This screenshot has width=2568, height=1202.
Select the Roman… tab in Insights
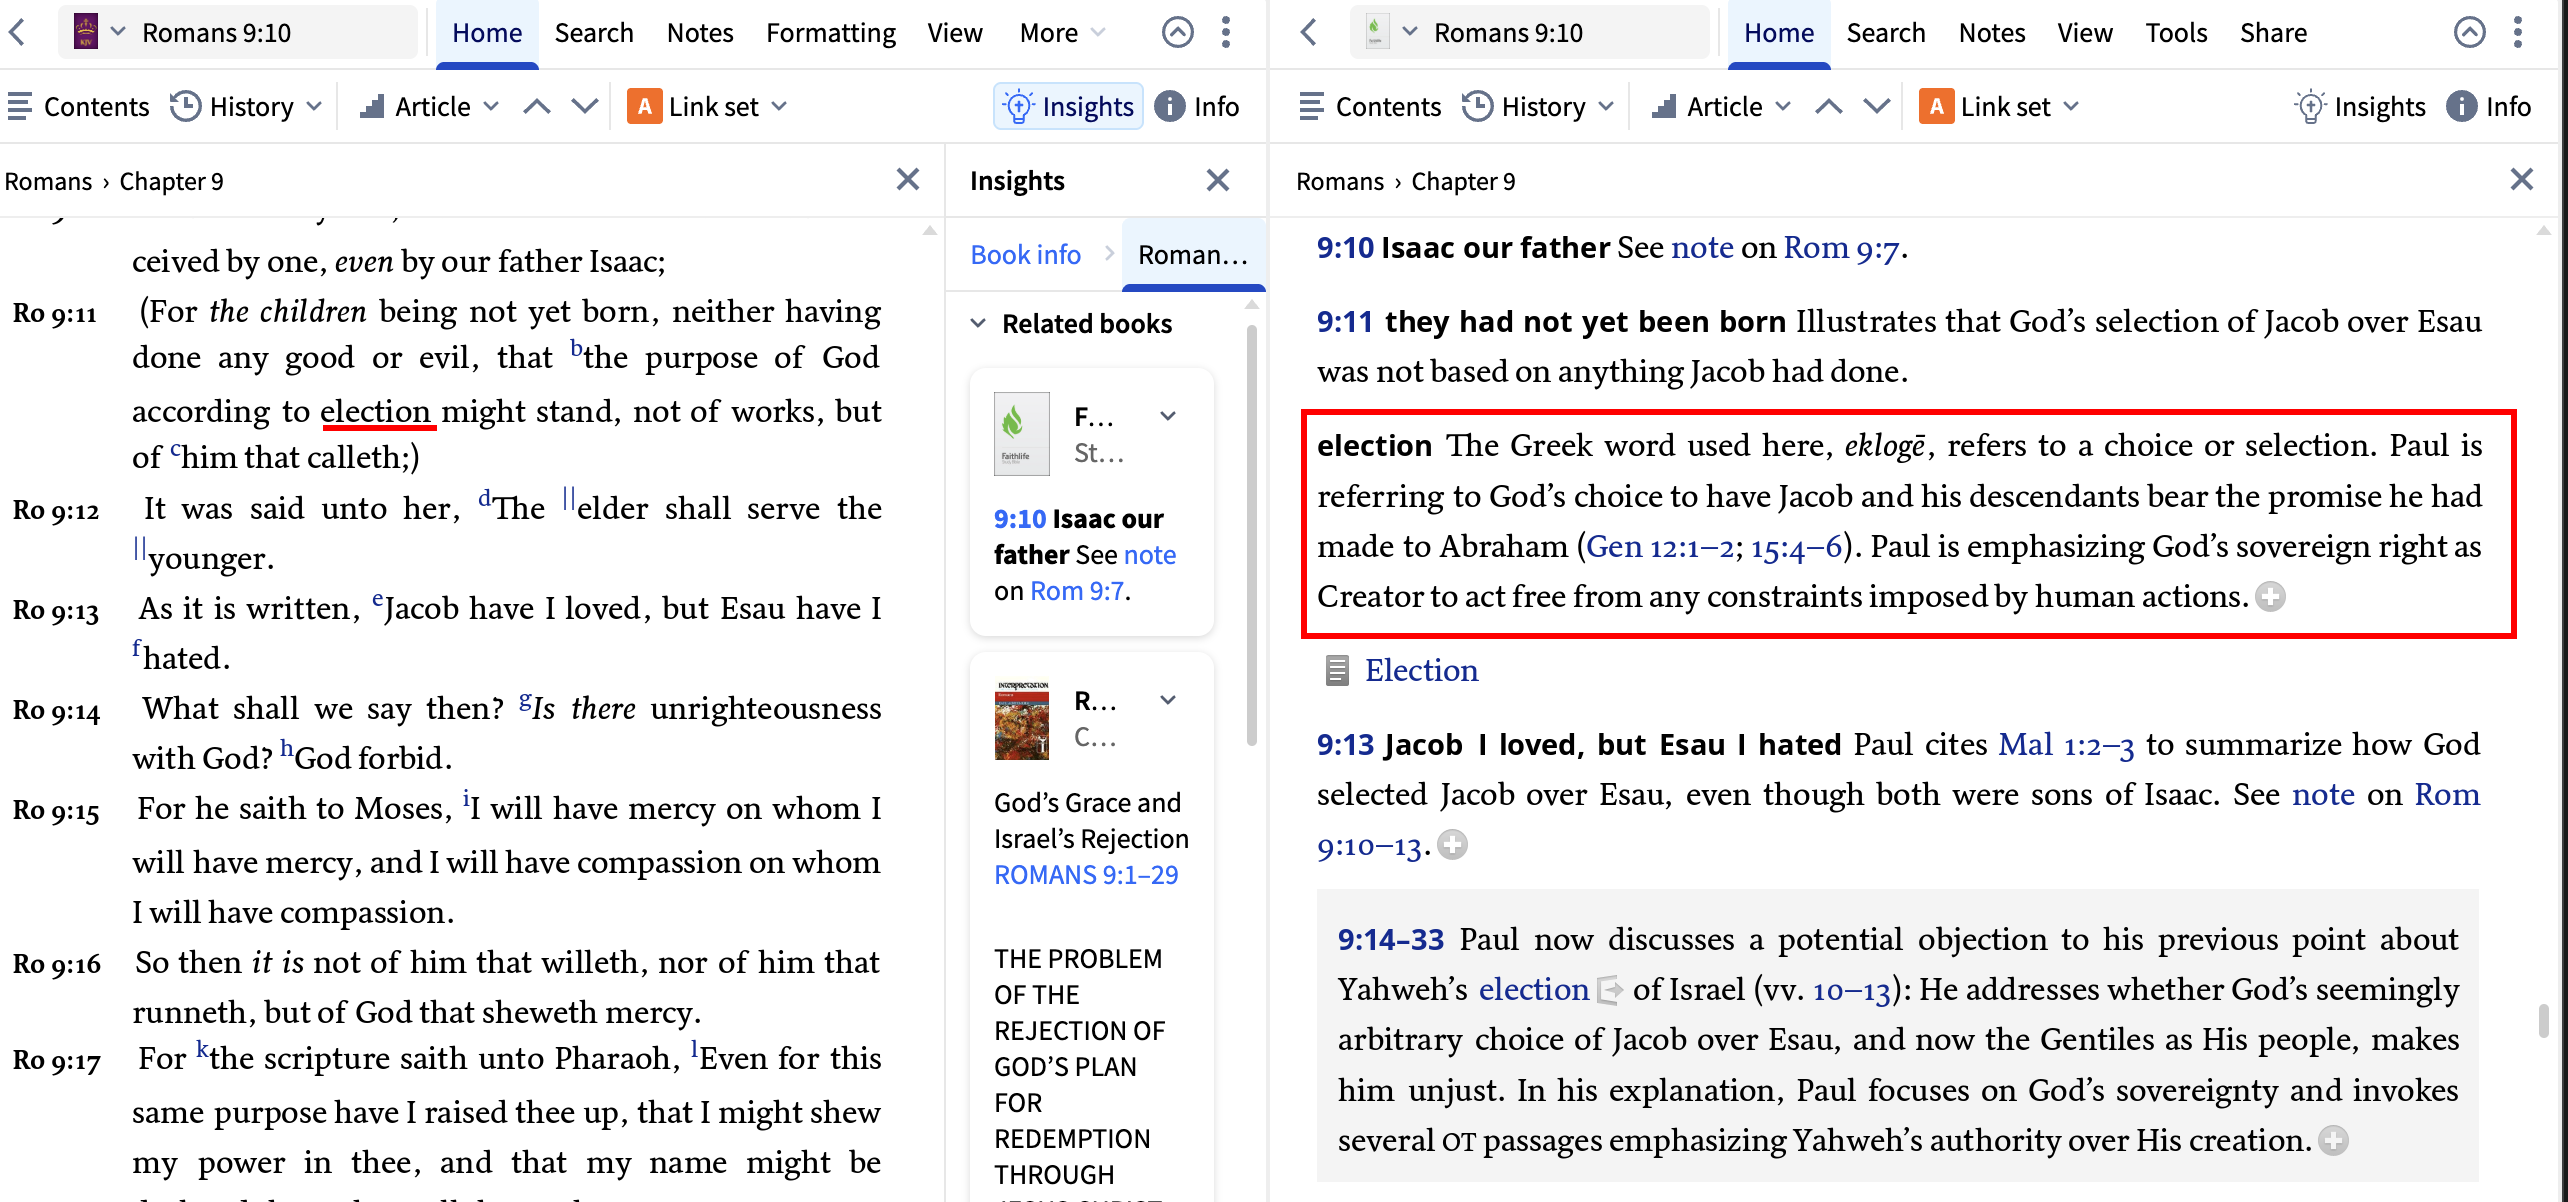pos(1193,255)
